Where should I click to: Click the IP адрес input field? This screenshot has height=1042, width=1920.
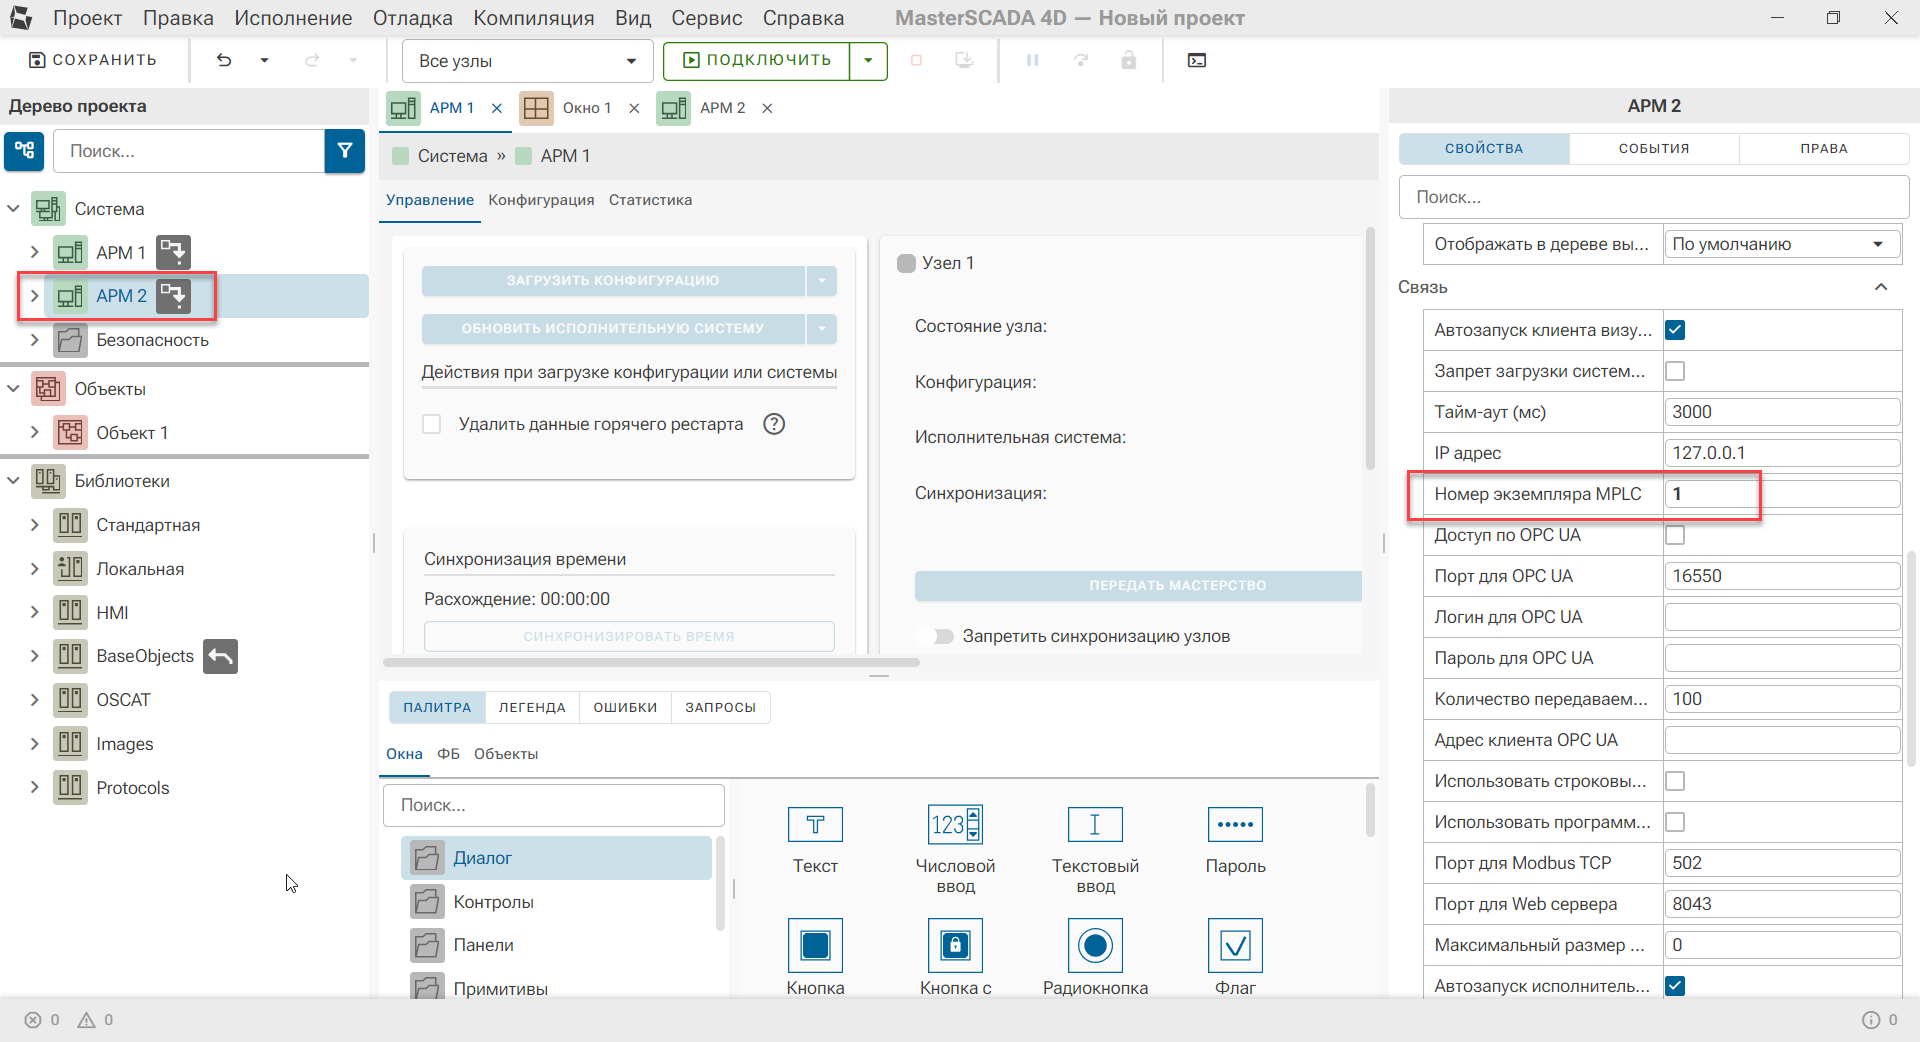click(1781, 453)
